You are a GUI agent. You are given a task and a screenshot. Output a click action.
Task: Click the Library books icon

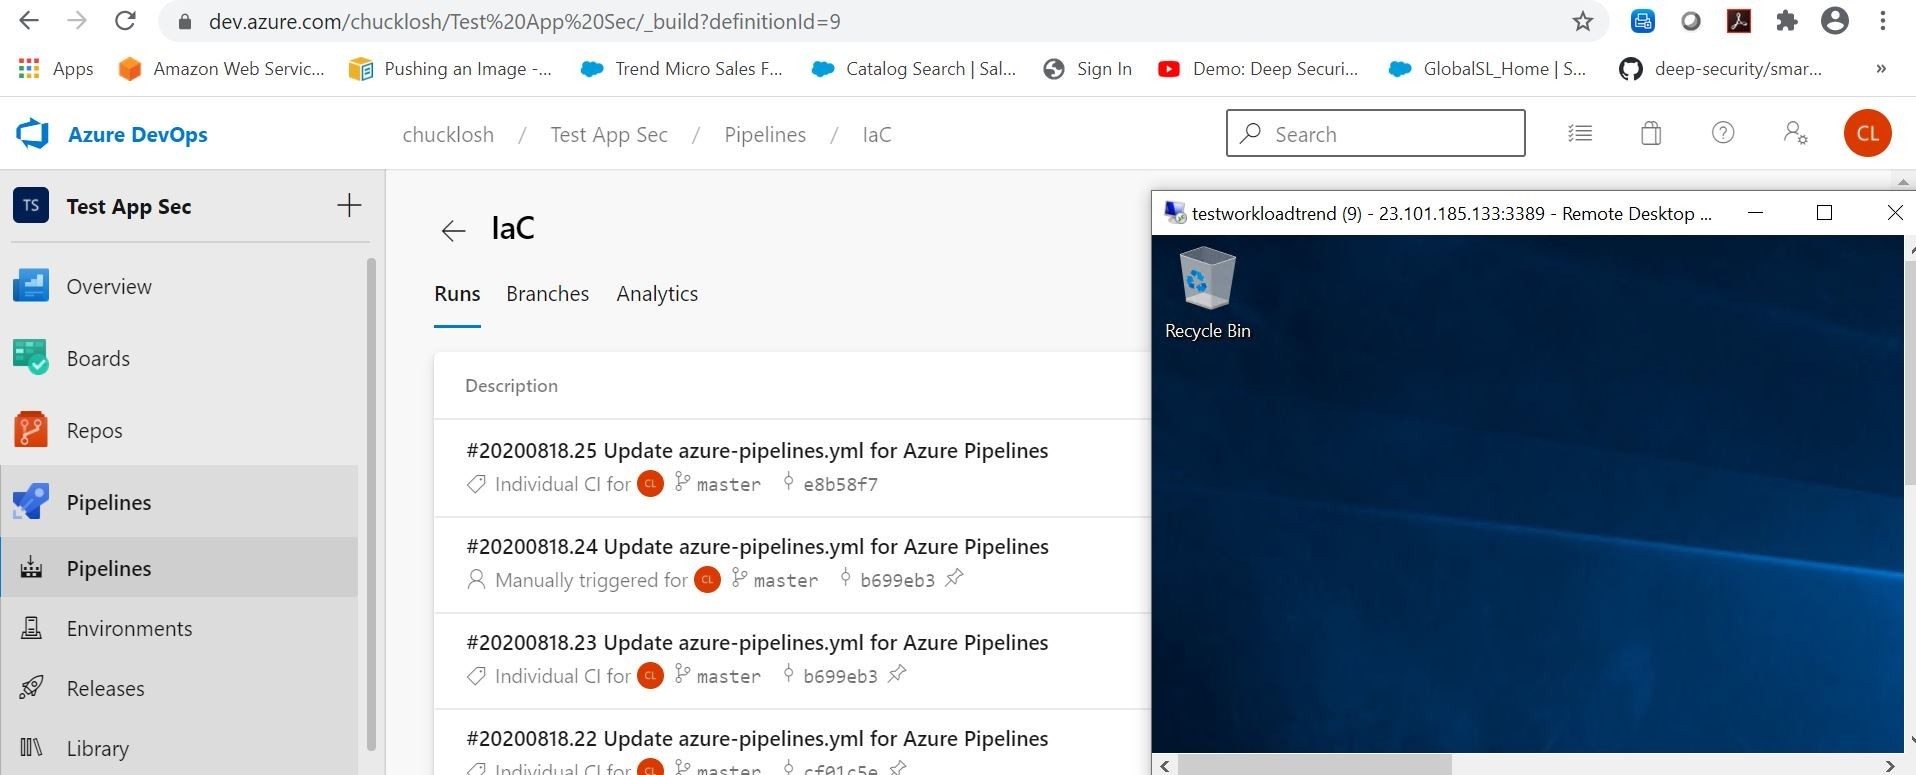coord(31,748)
